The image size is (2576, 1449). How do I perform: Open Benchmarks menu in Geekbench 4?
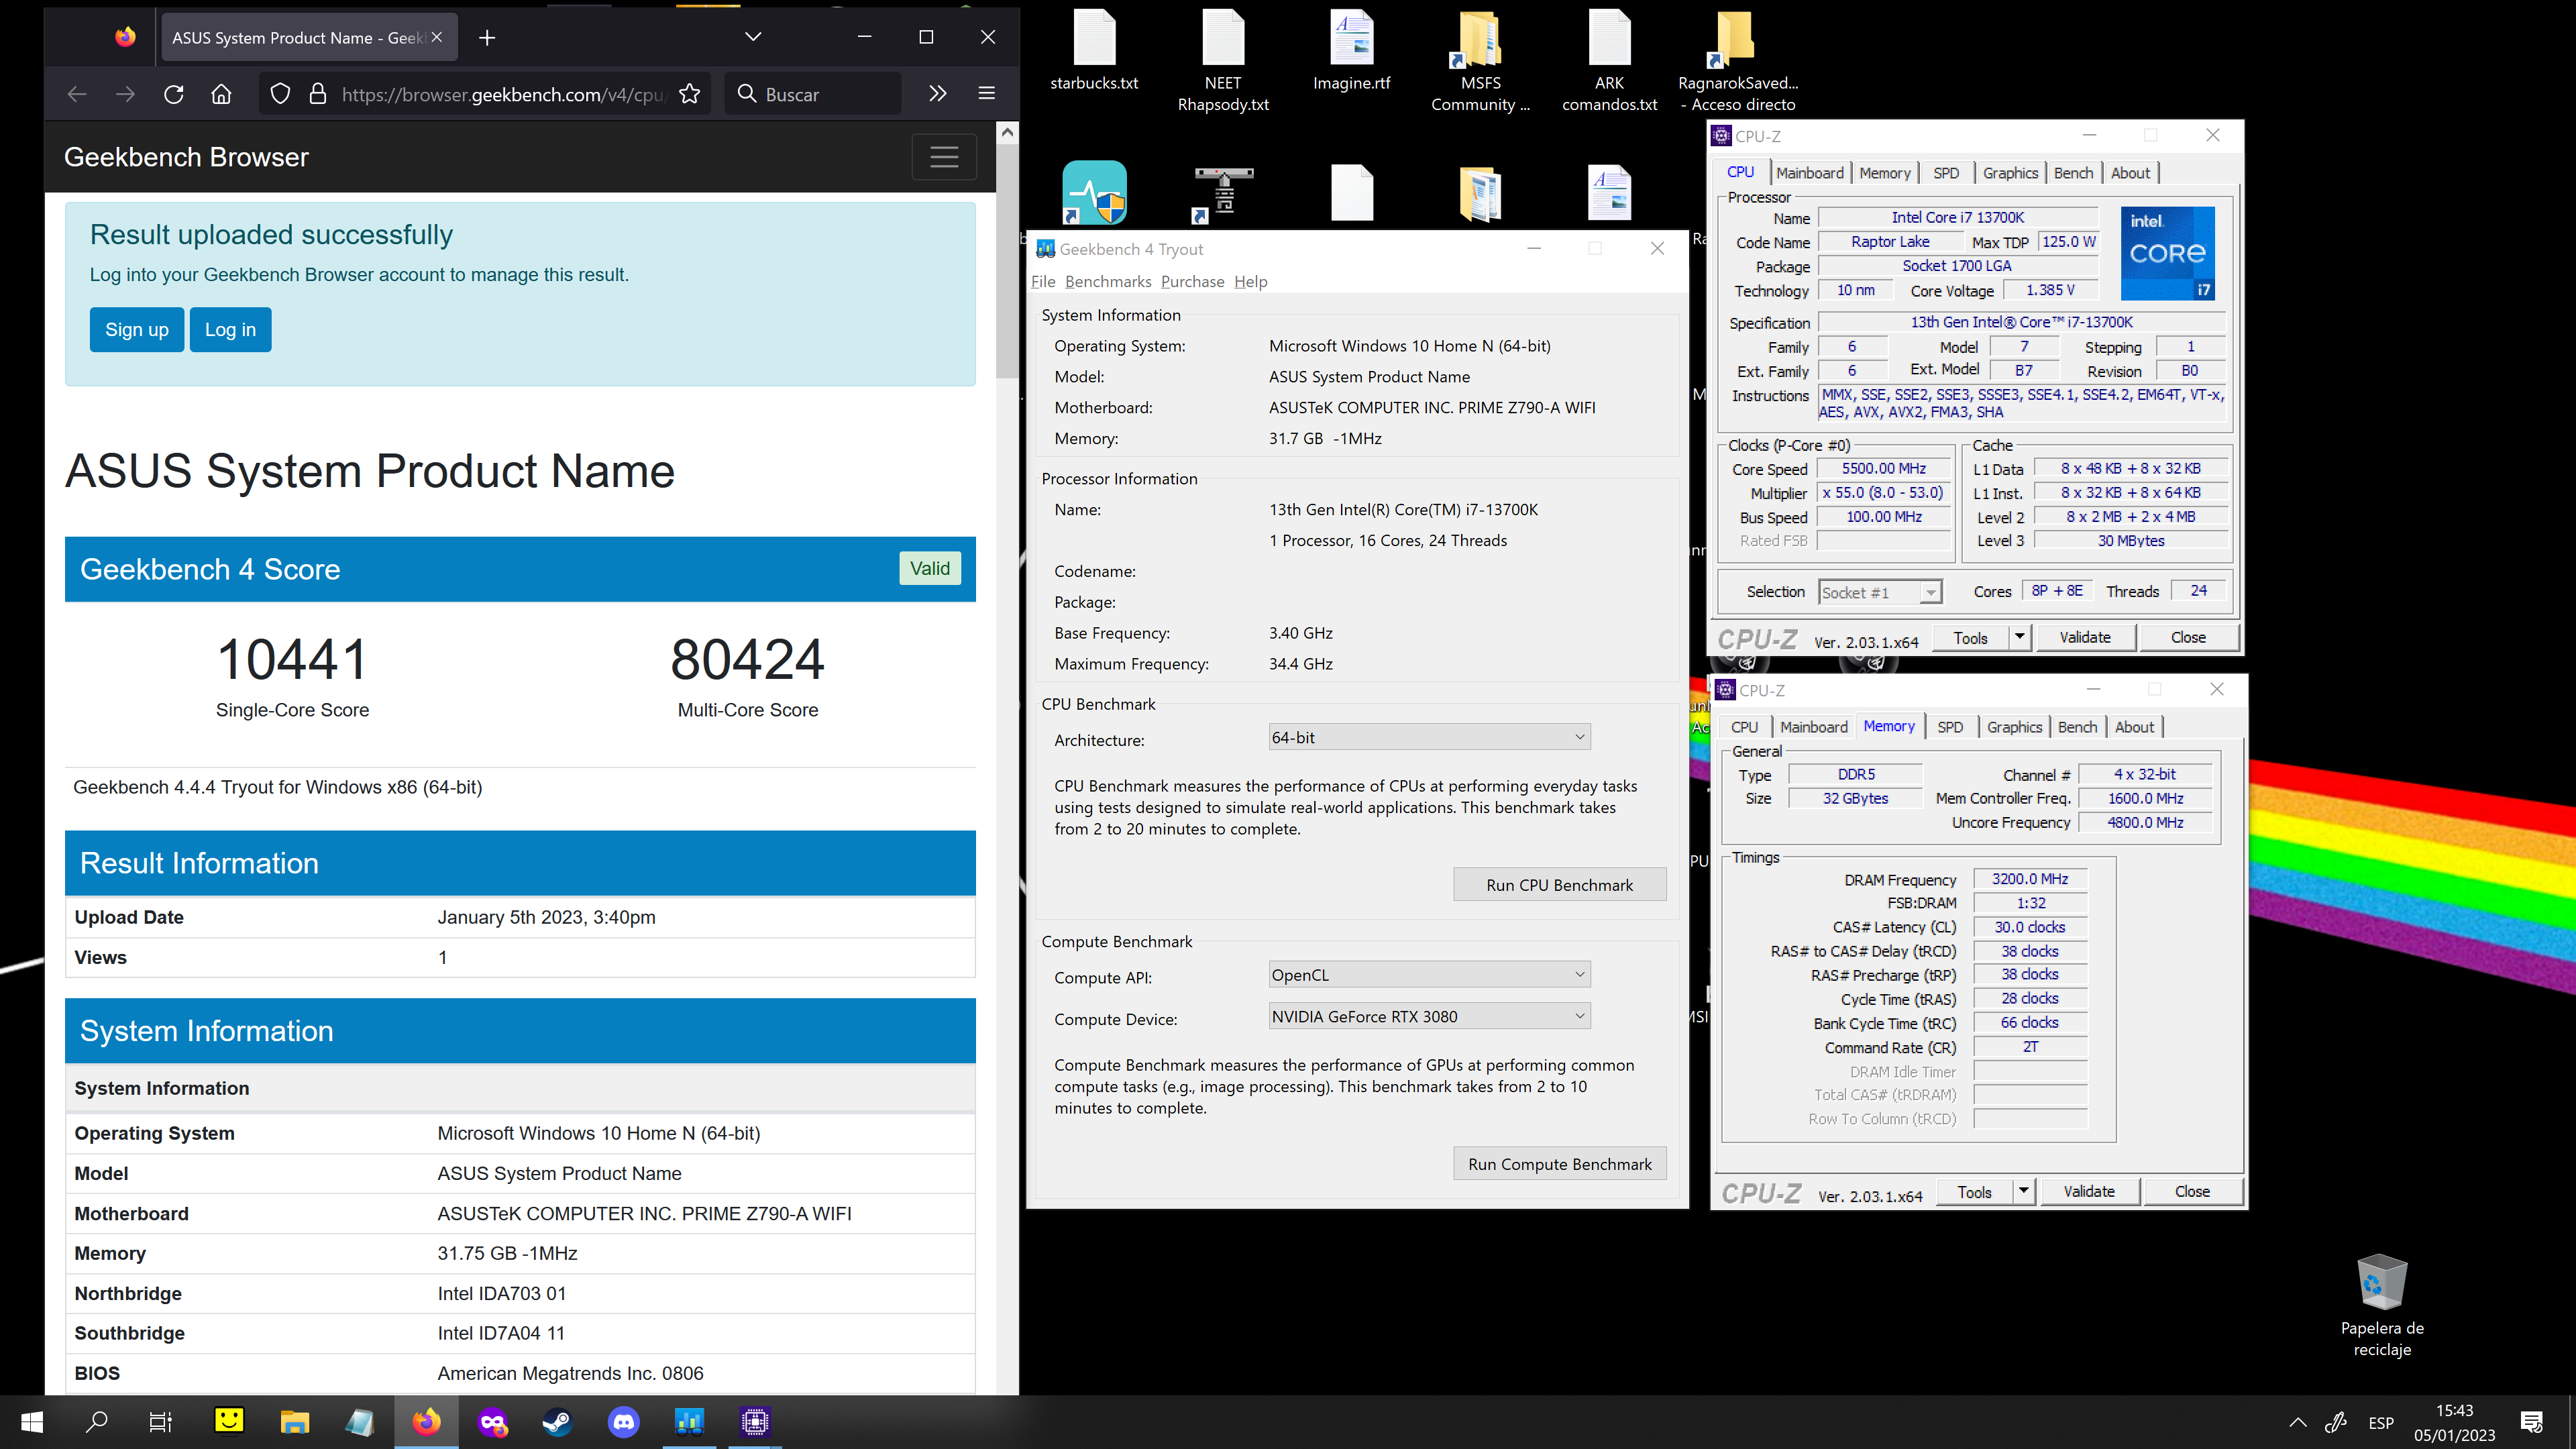click(x=1108, y=282)
